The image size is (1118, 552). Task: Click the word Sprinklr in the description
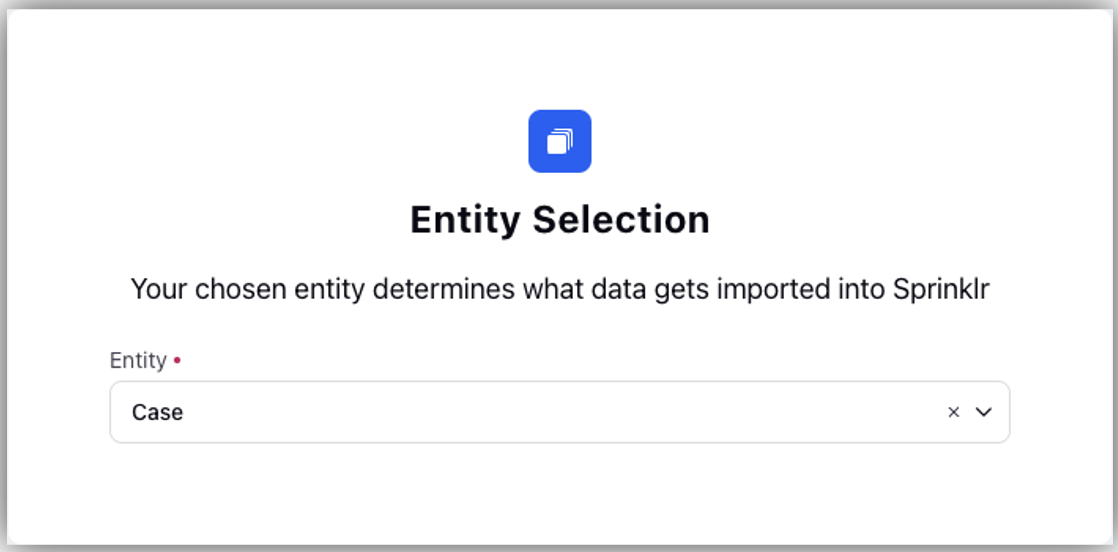coord(940,290)
